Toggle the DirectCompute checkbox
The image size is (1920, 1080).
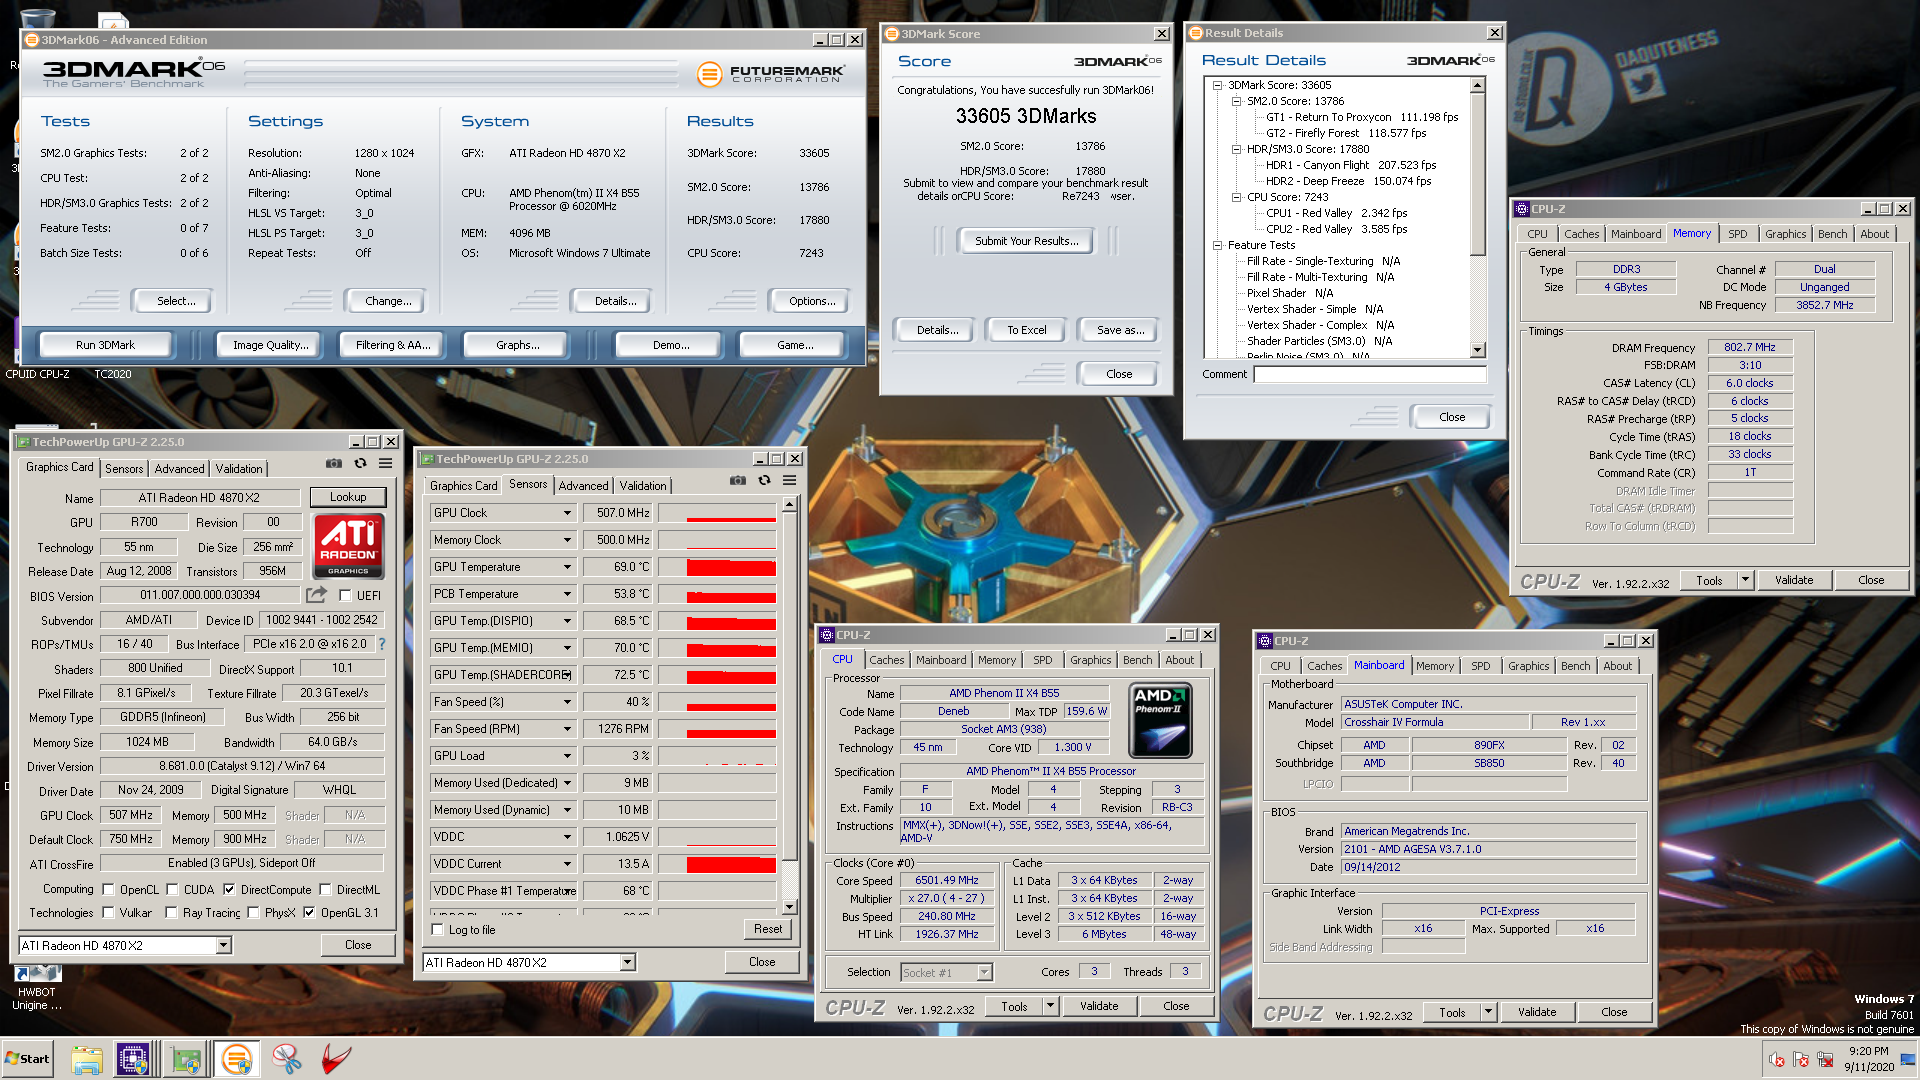coord(229,889)
